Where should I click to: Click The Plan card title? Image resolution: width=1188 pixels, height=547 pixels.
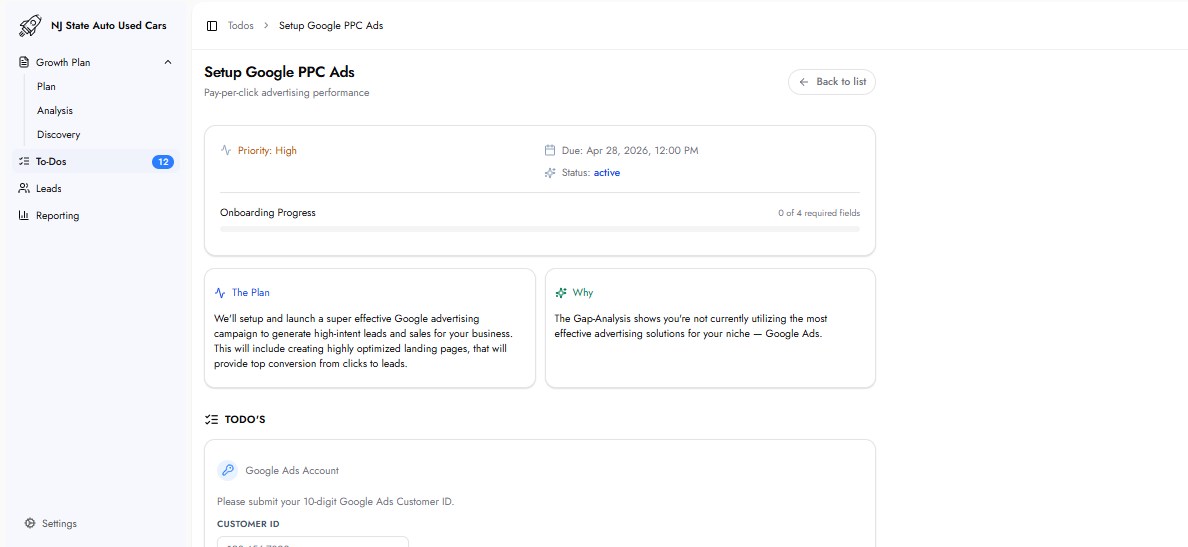[251, 292]
